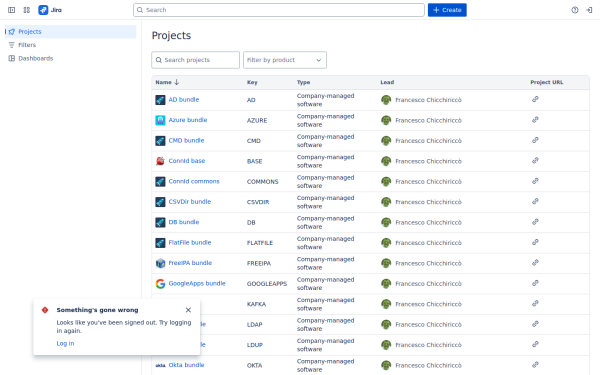The image size is (600, 375).
Task: Open the CSVDir bundle project
Action: pos(190,202)
